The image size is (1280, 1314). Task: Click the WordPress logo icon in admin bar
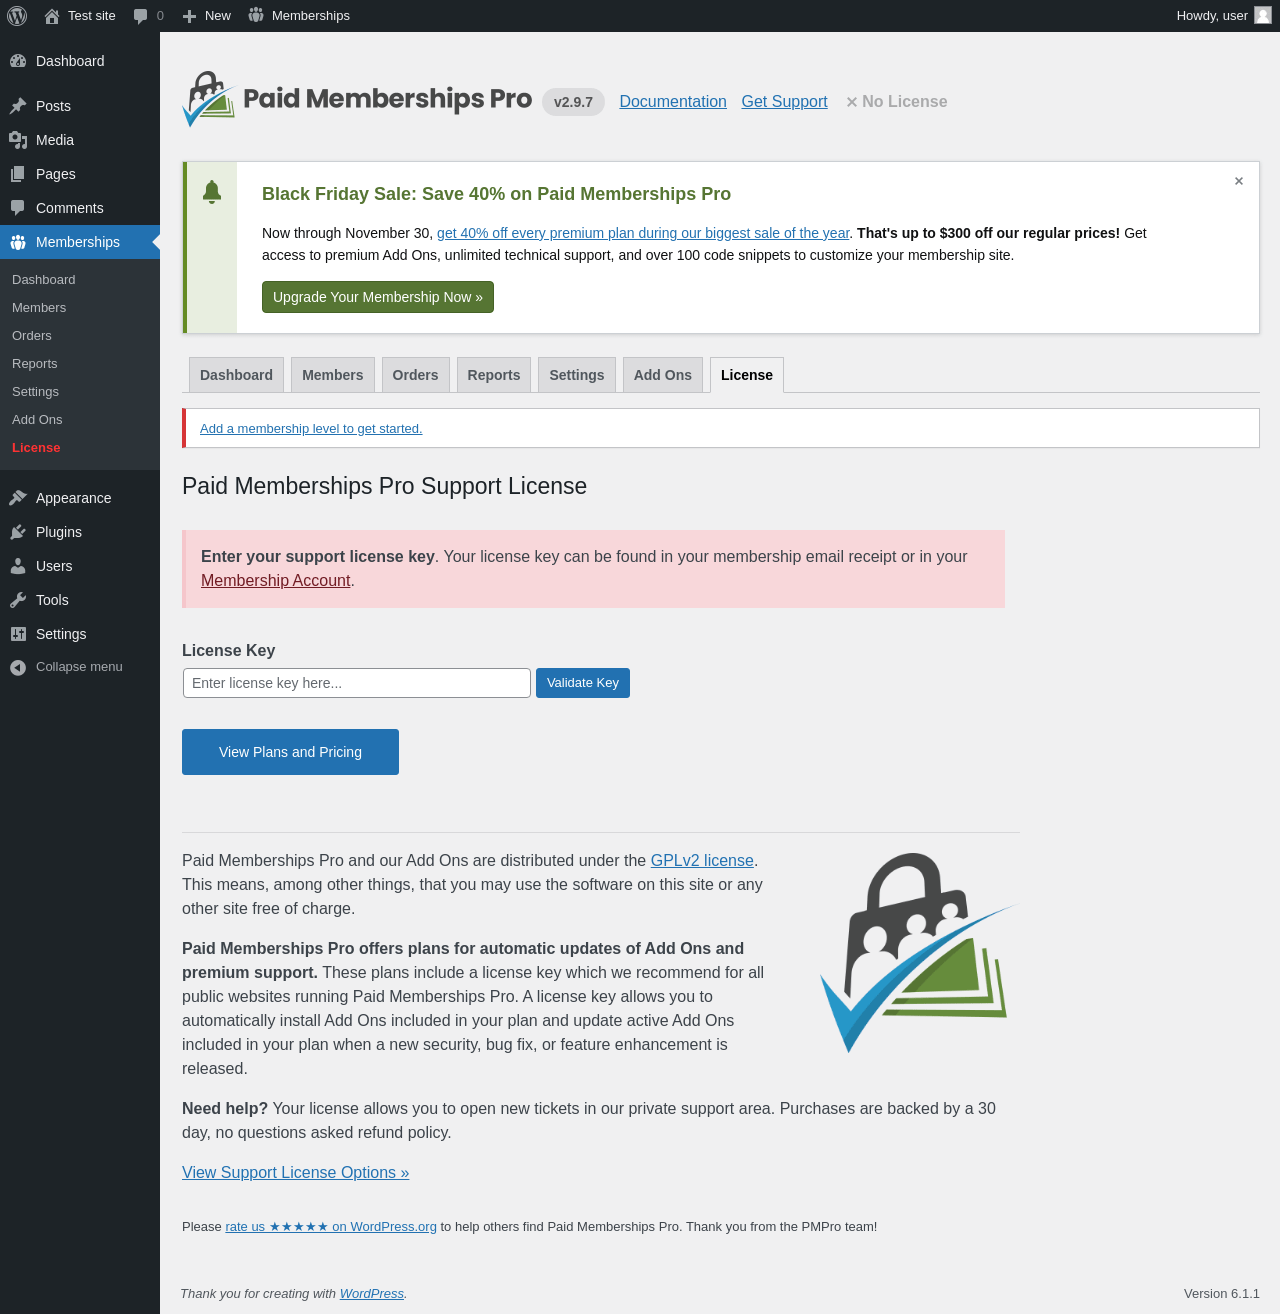coord(17,16)
